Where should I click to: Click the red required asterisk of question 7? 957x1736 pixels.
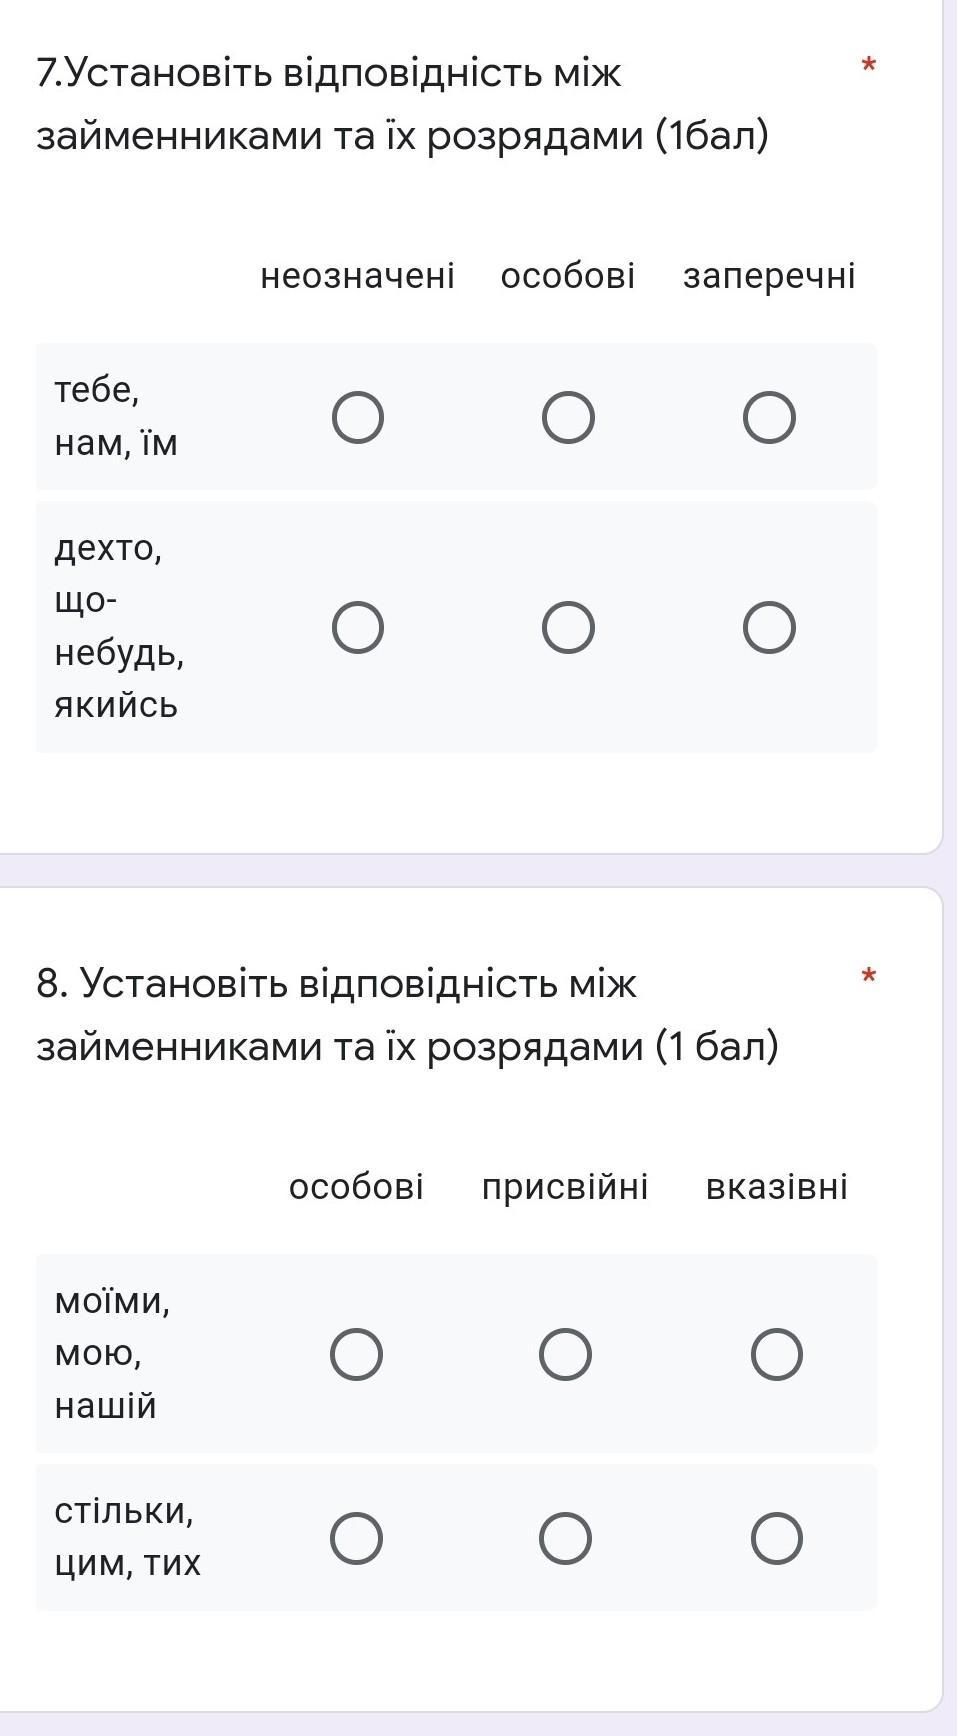[869, 67]
